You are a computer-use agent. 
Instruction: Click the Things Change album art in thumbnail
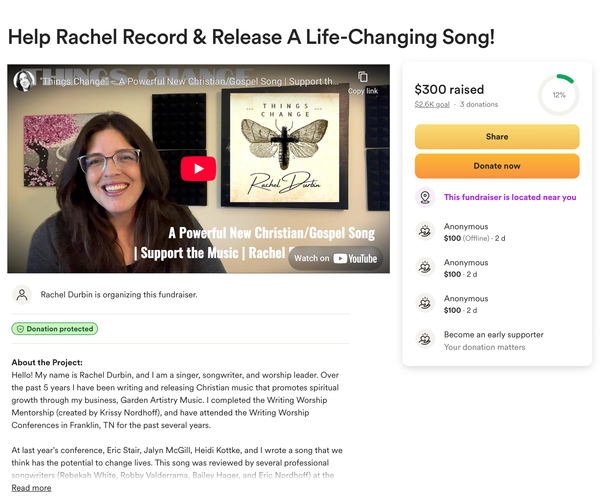[284, 147]
